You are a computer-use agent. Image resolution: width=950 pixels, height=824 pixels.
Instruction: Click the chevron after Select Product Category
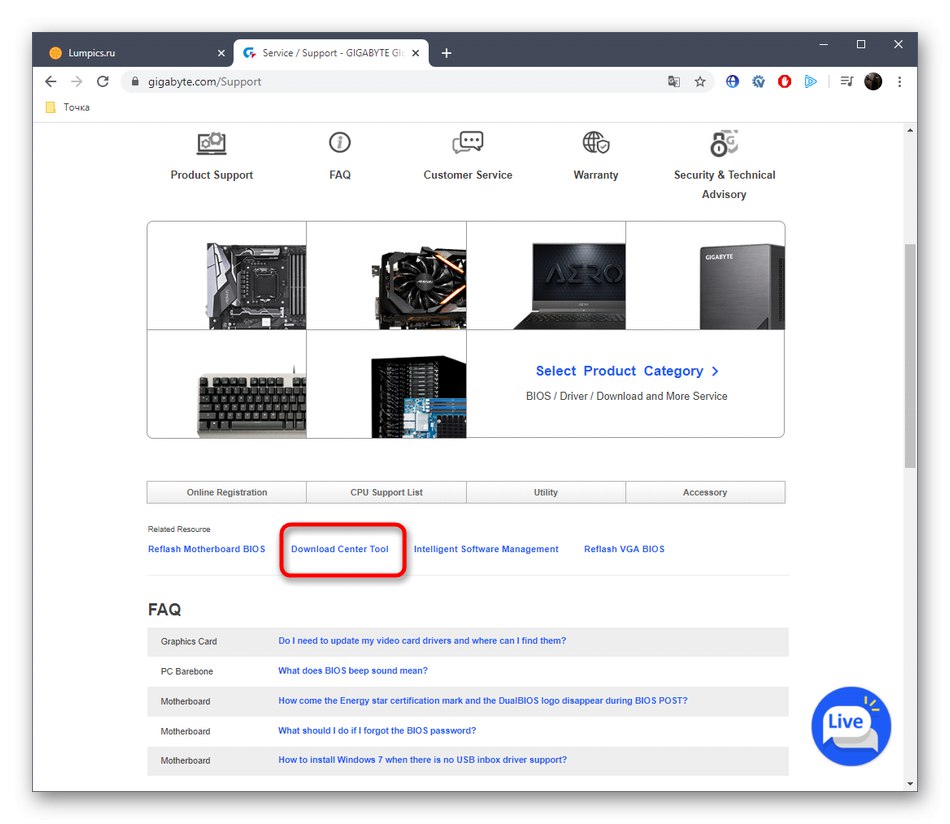click(715, 371)
